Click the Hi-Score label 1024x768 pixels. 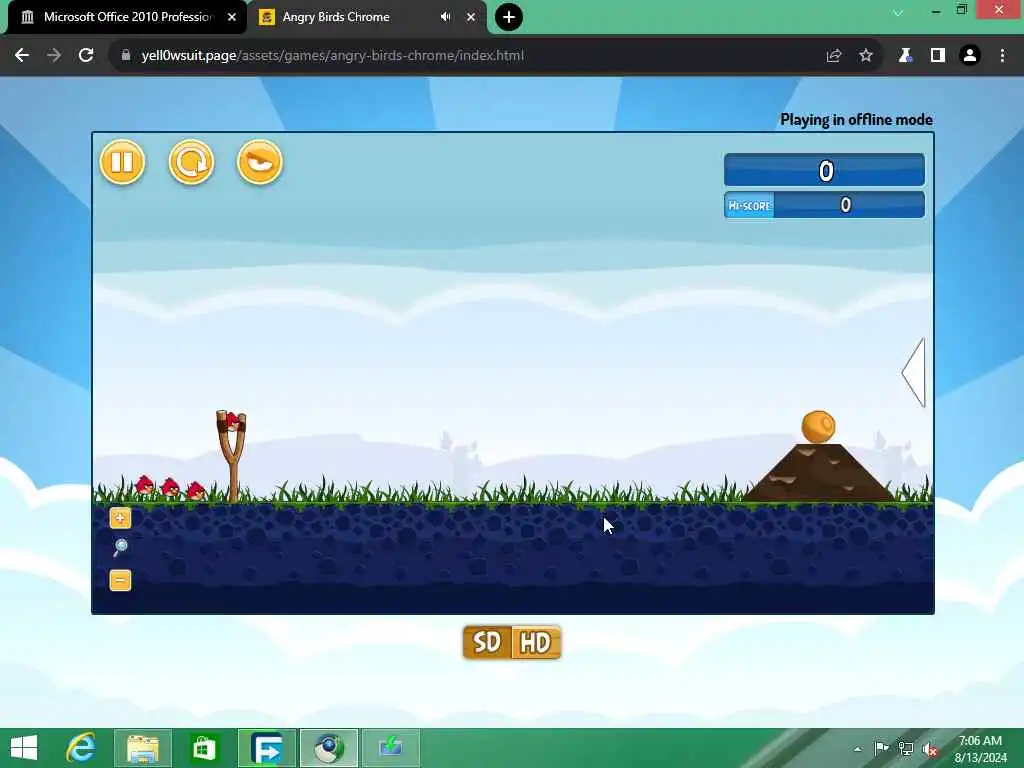pos(749,205)
